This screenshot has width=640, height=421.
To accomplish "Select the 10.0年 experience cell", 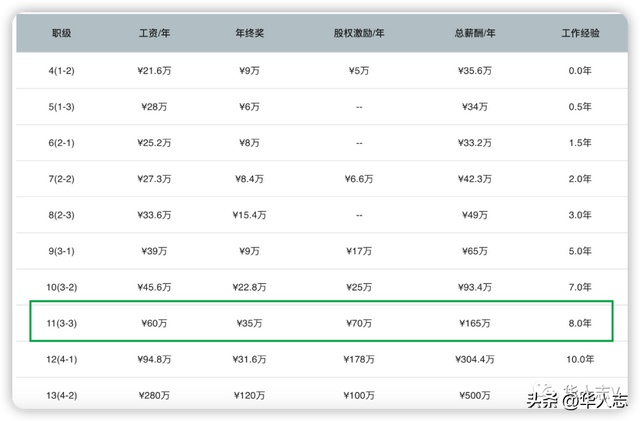I will (x=580, y=359).
